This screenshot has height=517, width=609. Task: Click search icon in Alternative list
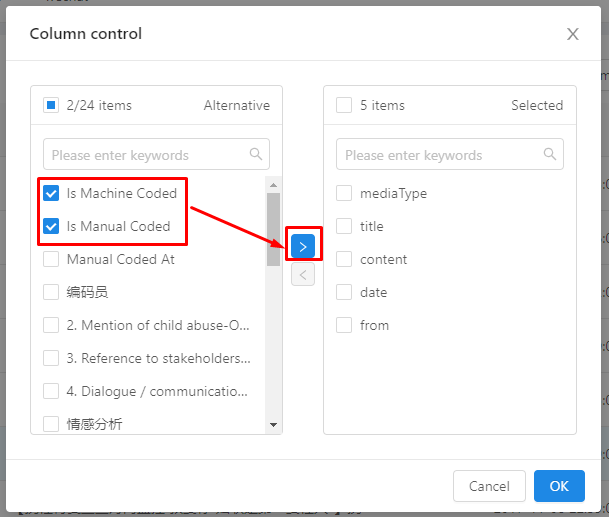pos(256,154)
